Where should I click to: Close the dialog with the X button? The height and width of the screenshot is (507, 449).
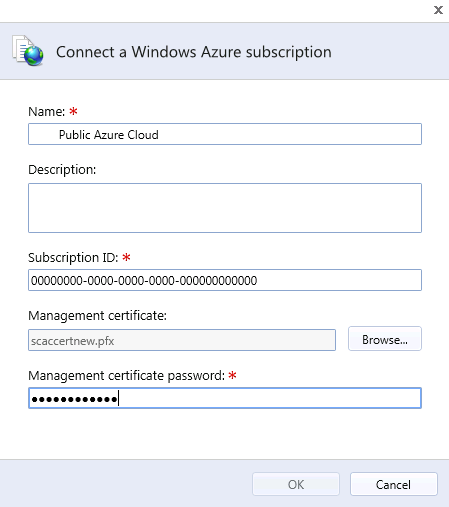pyautogui.click(x=438, y=10)
